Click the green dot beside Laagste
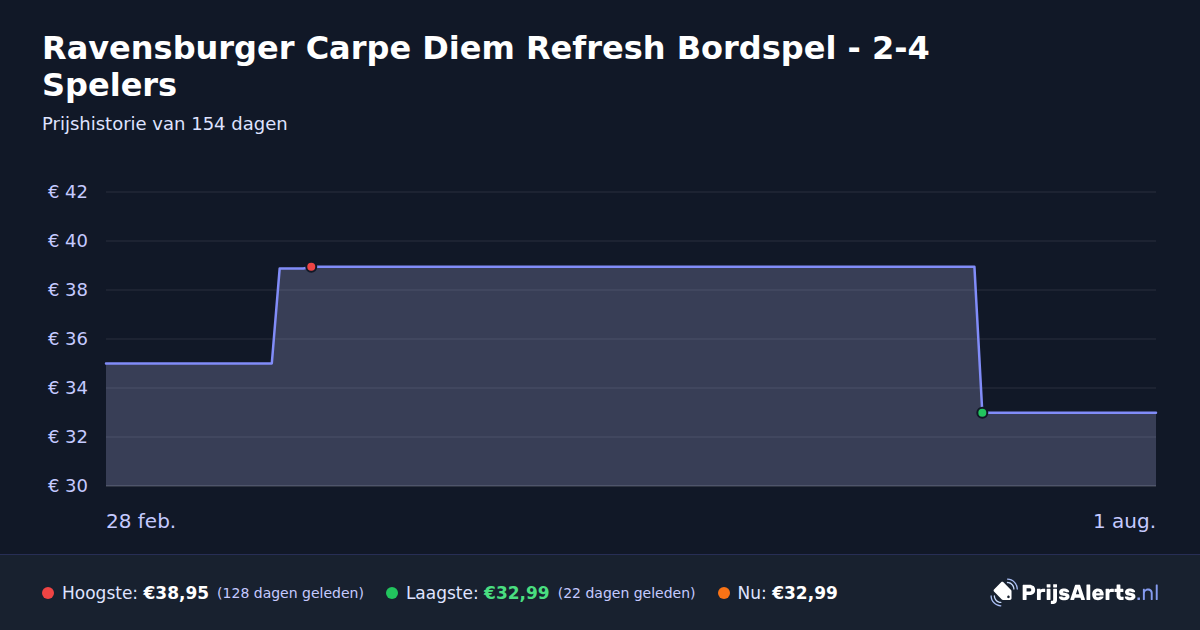This screenshot has height=630, width=1200. click(392, 593)
